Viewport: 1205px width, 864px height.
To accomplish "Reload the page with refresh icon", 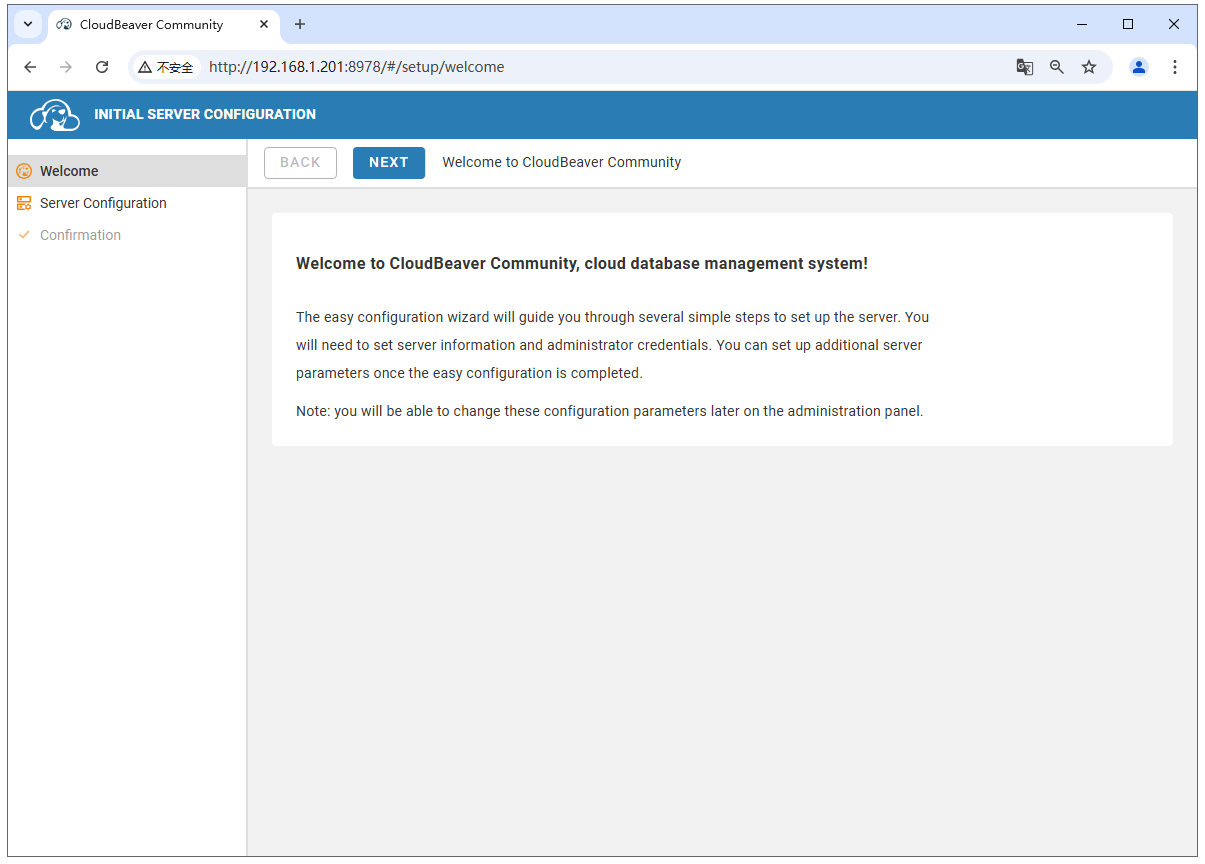I will click(102, 67).
